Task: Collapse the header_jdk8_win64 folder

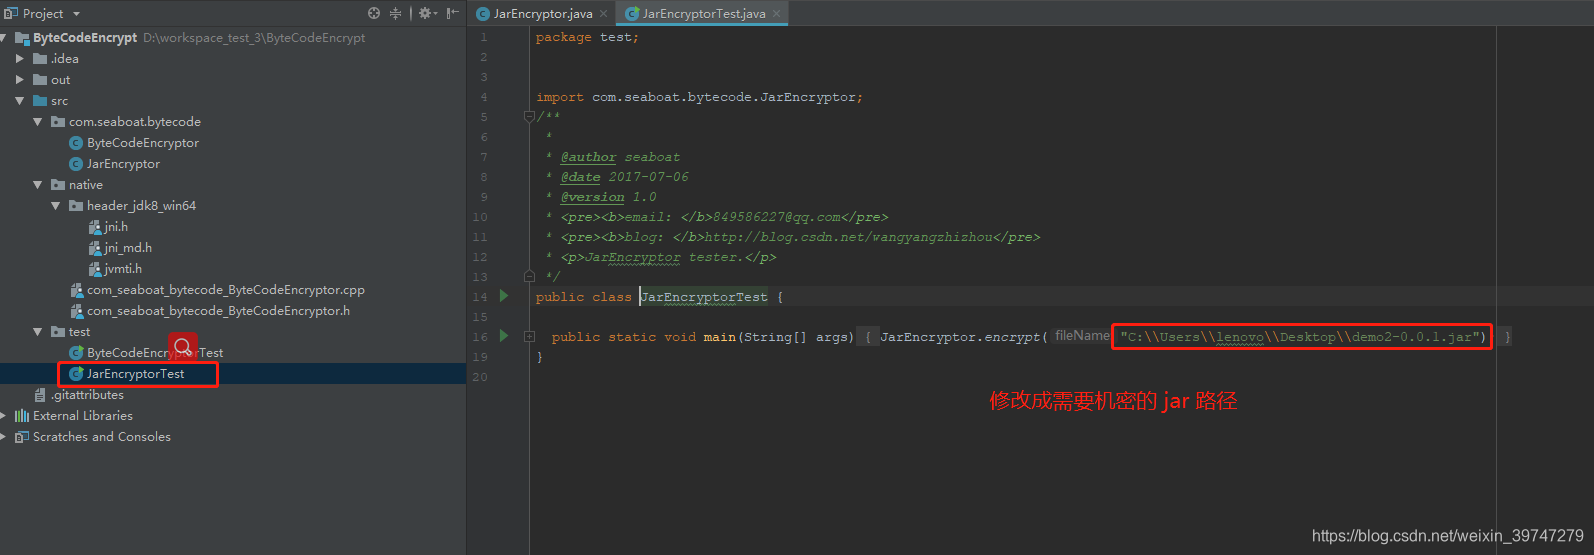Action: 56,206
